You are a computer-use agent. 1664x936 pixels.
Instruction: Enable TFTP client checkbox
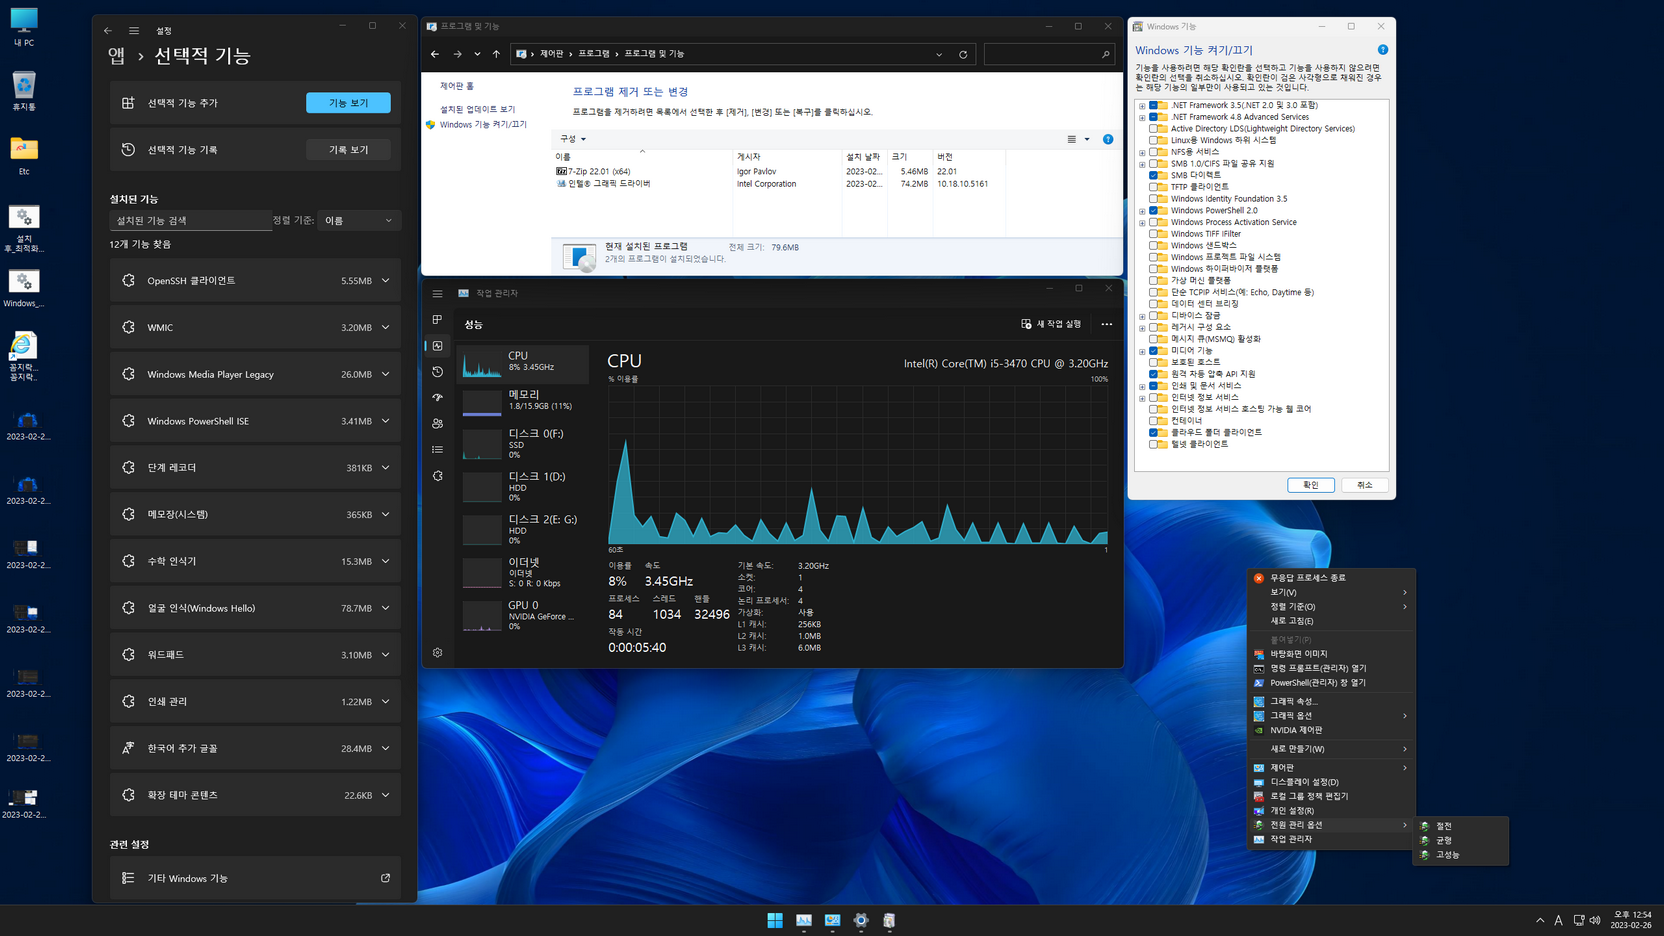coord(1153,187)
